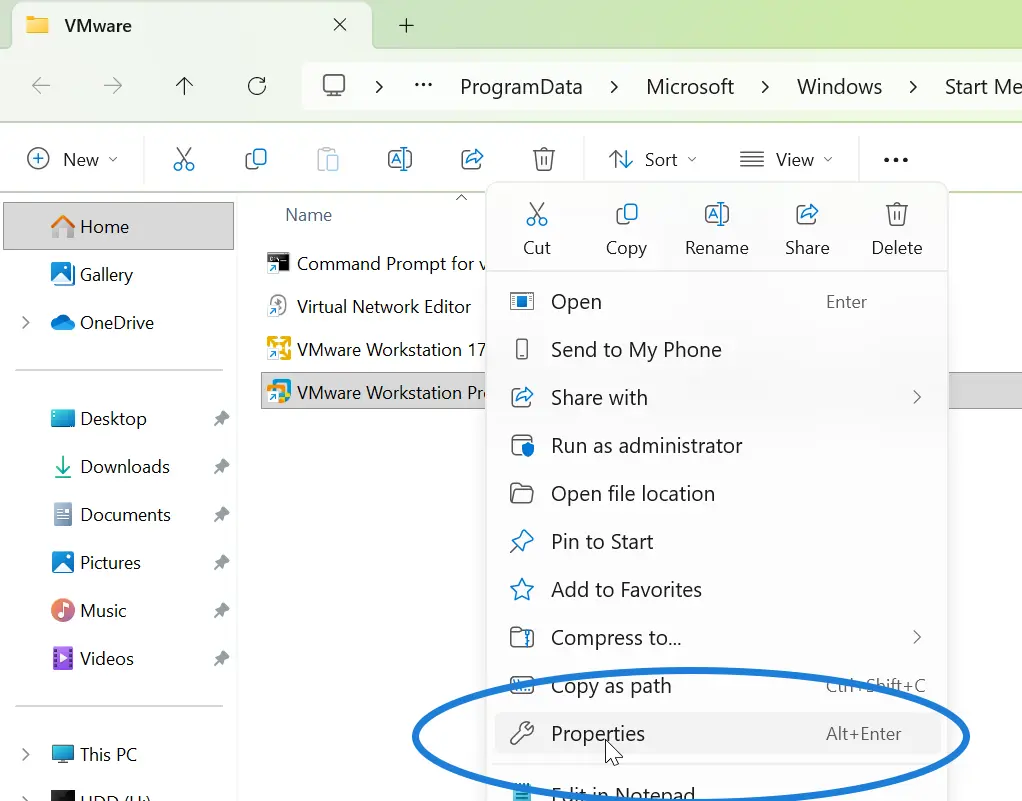Image resolution: width=1022 pixels, height=801 pixels.
Task: Click the Delete icon in context menu
Action: (896, 215)
